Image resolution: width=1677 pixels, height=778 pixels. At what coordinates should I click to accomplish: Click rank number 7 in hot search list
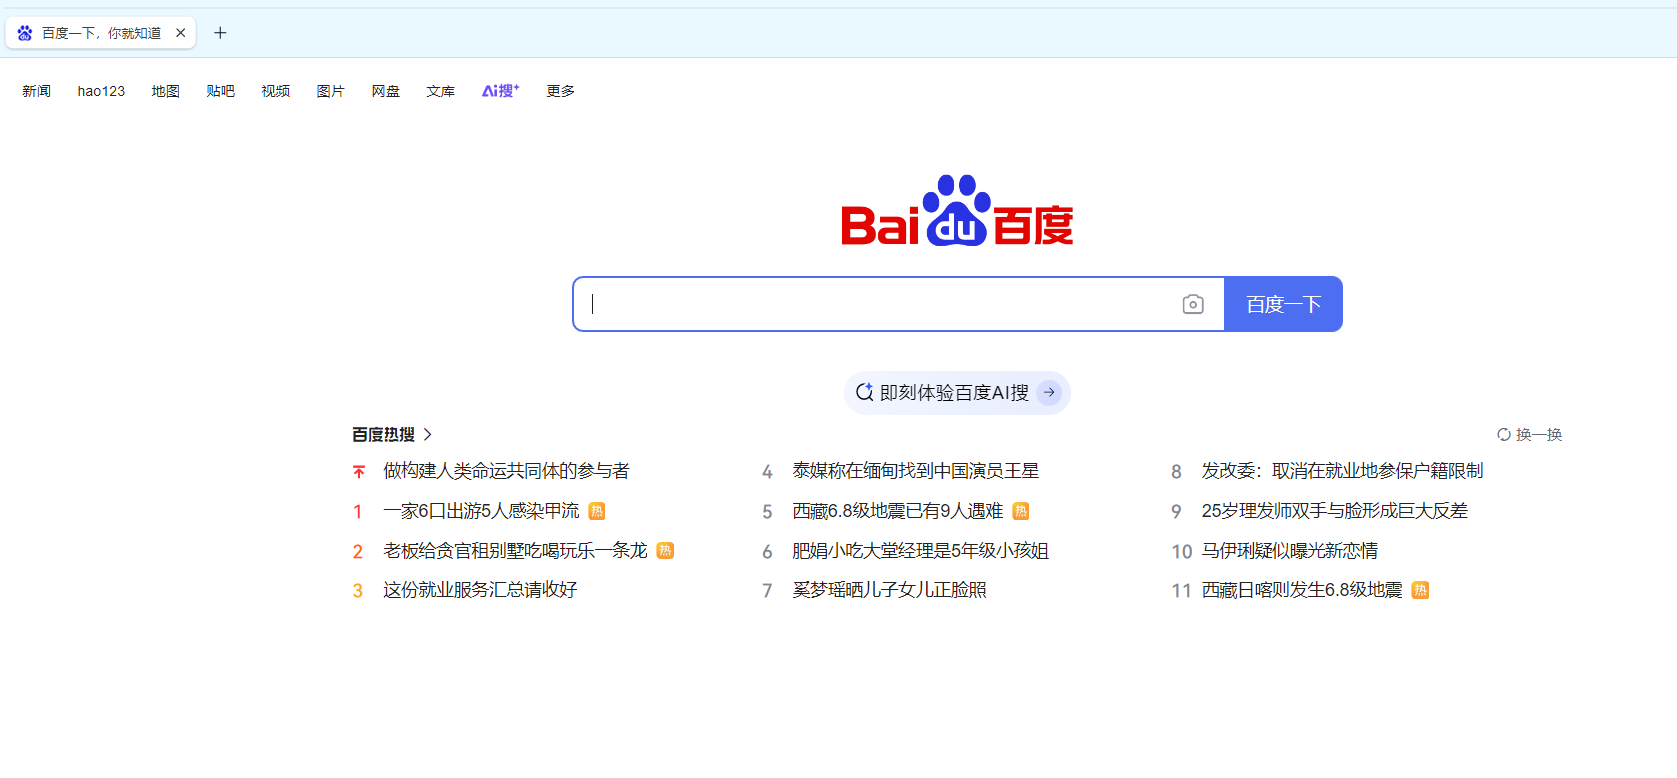coord(767,591)
